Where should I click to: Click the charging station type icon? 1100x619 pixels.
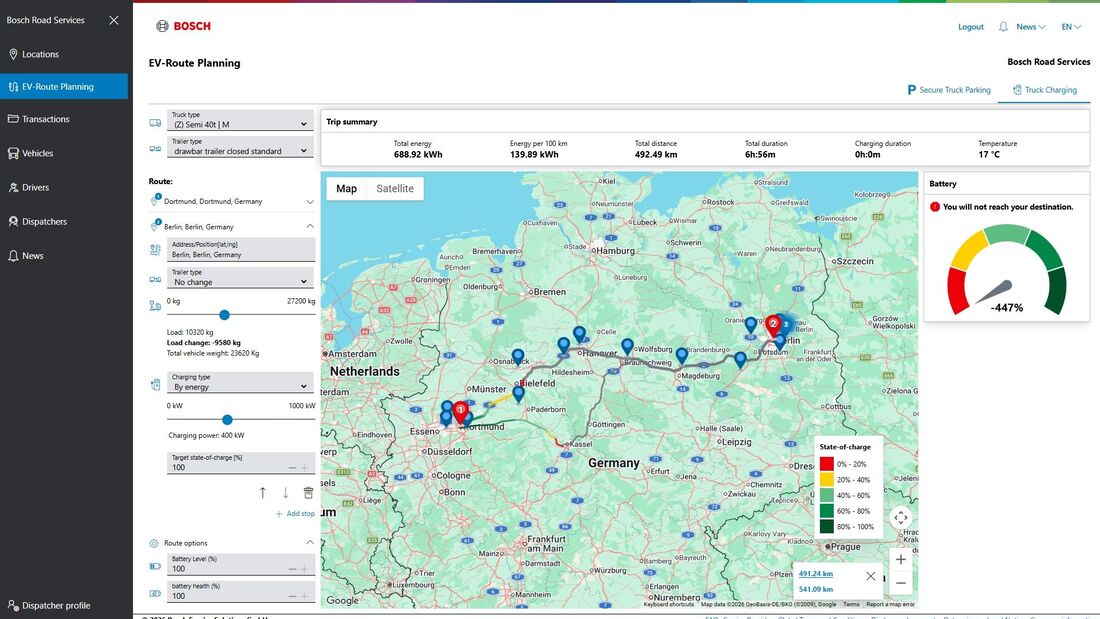155,385
